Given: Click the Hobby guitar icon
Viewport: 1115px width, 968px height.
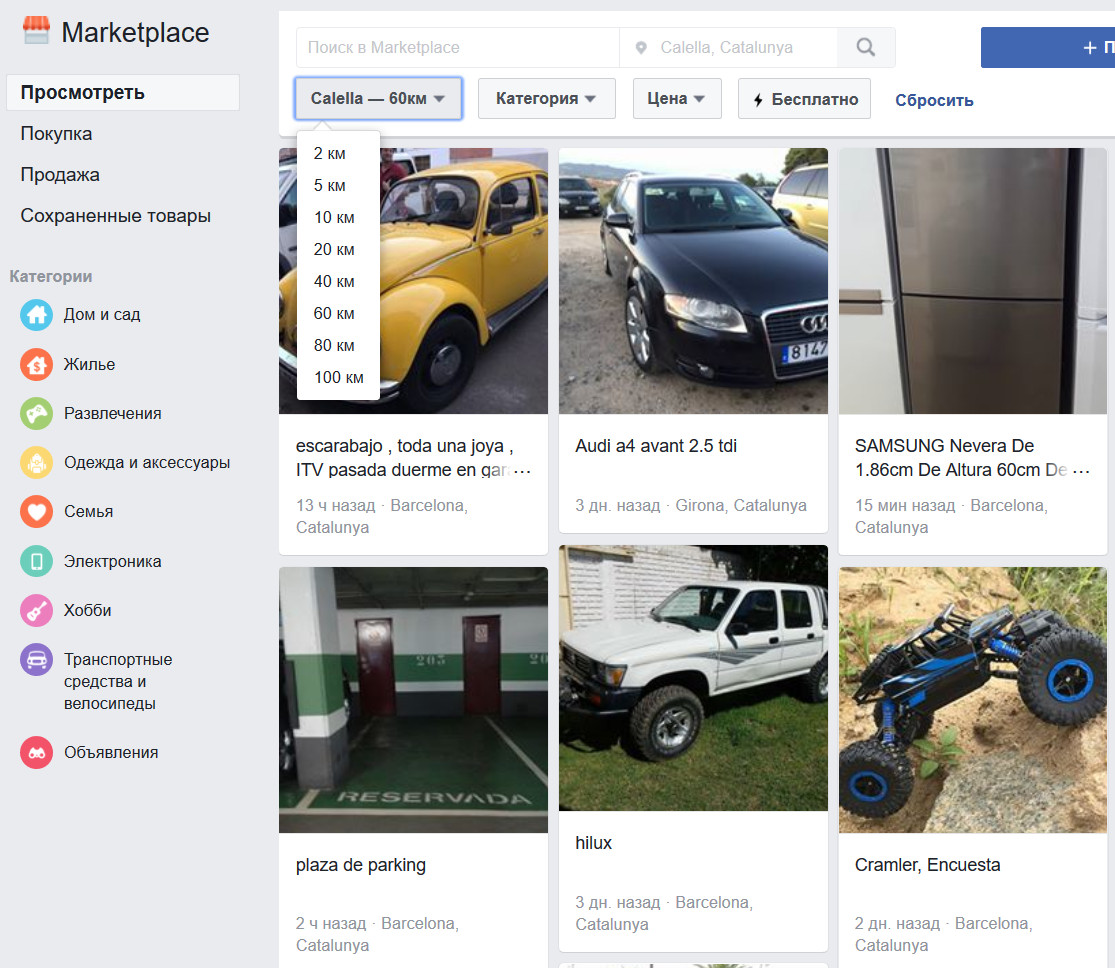Looking at the screenshot, I should pyautogui.click(x=37, y=610).
